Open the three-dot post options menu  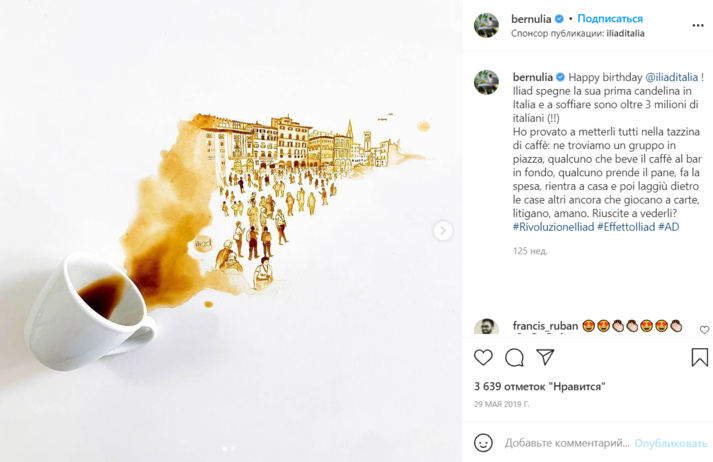tap(698, 25)
